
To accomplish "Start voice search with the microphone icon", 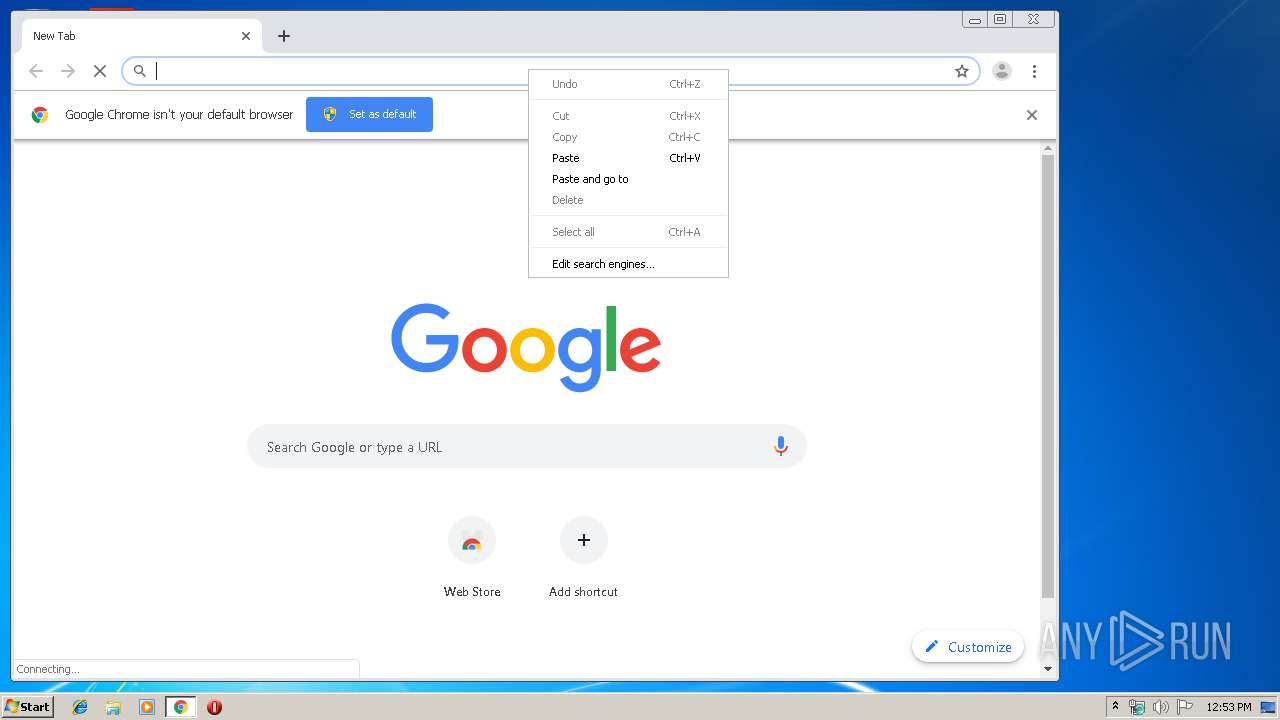I will click(x=781, y=447).
